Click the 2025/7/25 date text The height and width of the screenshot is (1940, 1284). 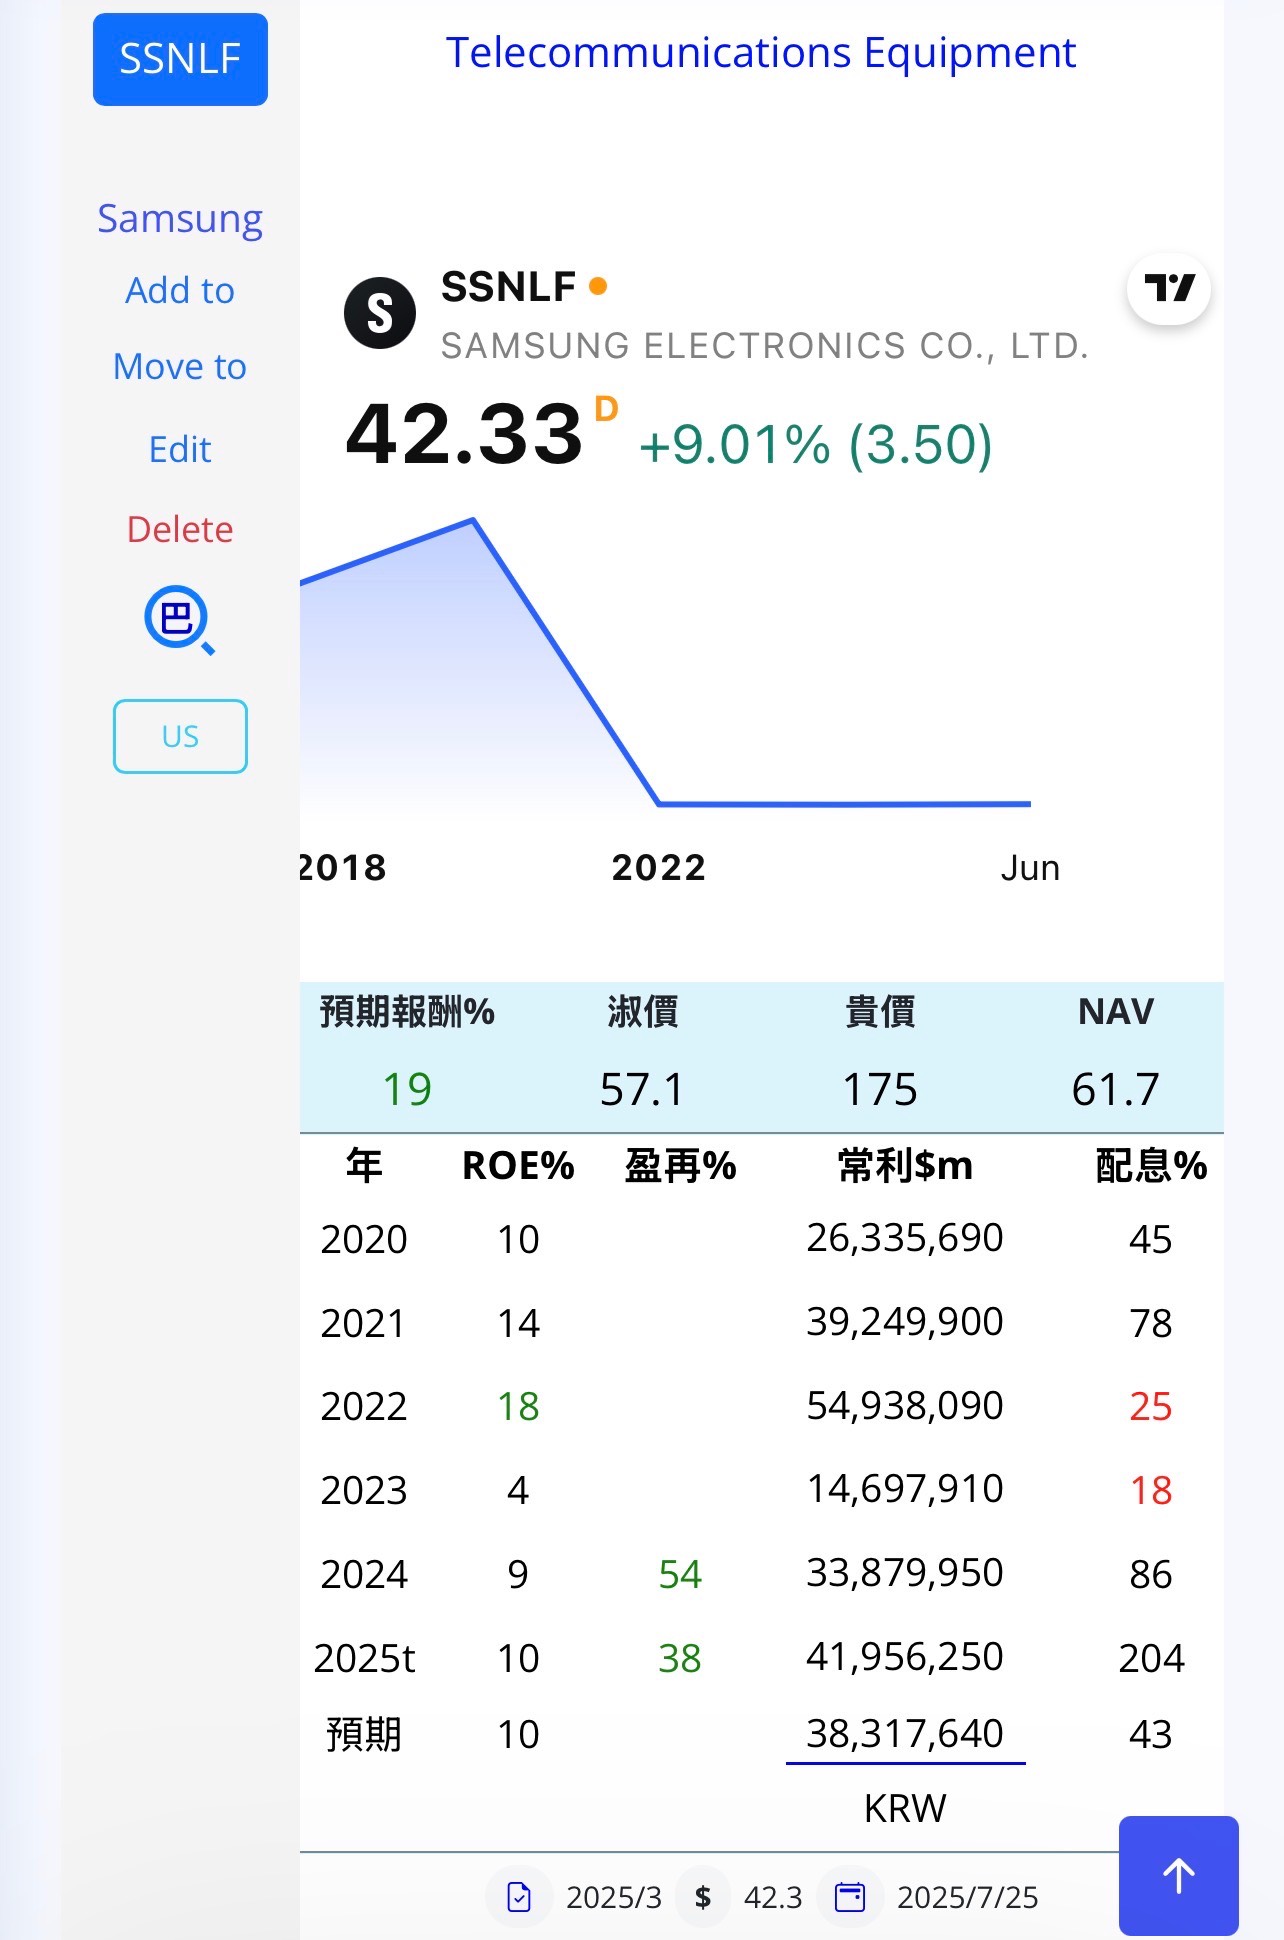click(967, 1897)
